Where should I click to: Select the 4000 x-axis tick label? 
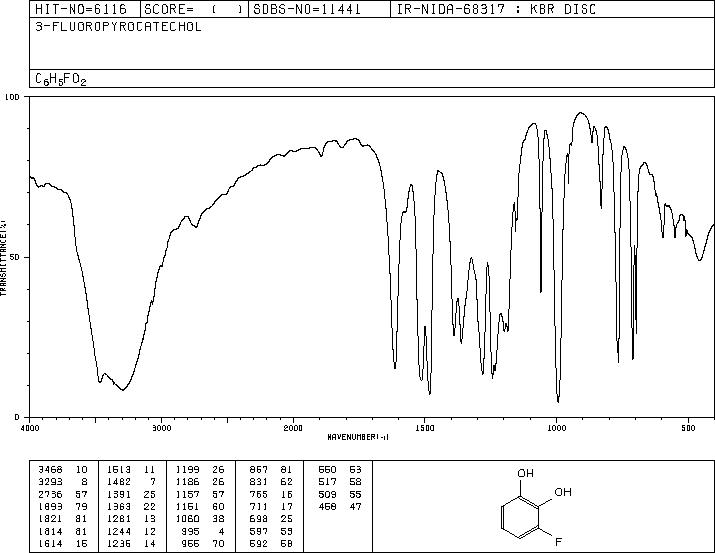tap(30, 428)
